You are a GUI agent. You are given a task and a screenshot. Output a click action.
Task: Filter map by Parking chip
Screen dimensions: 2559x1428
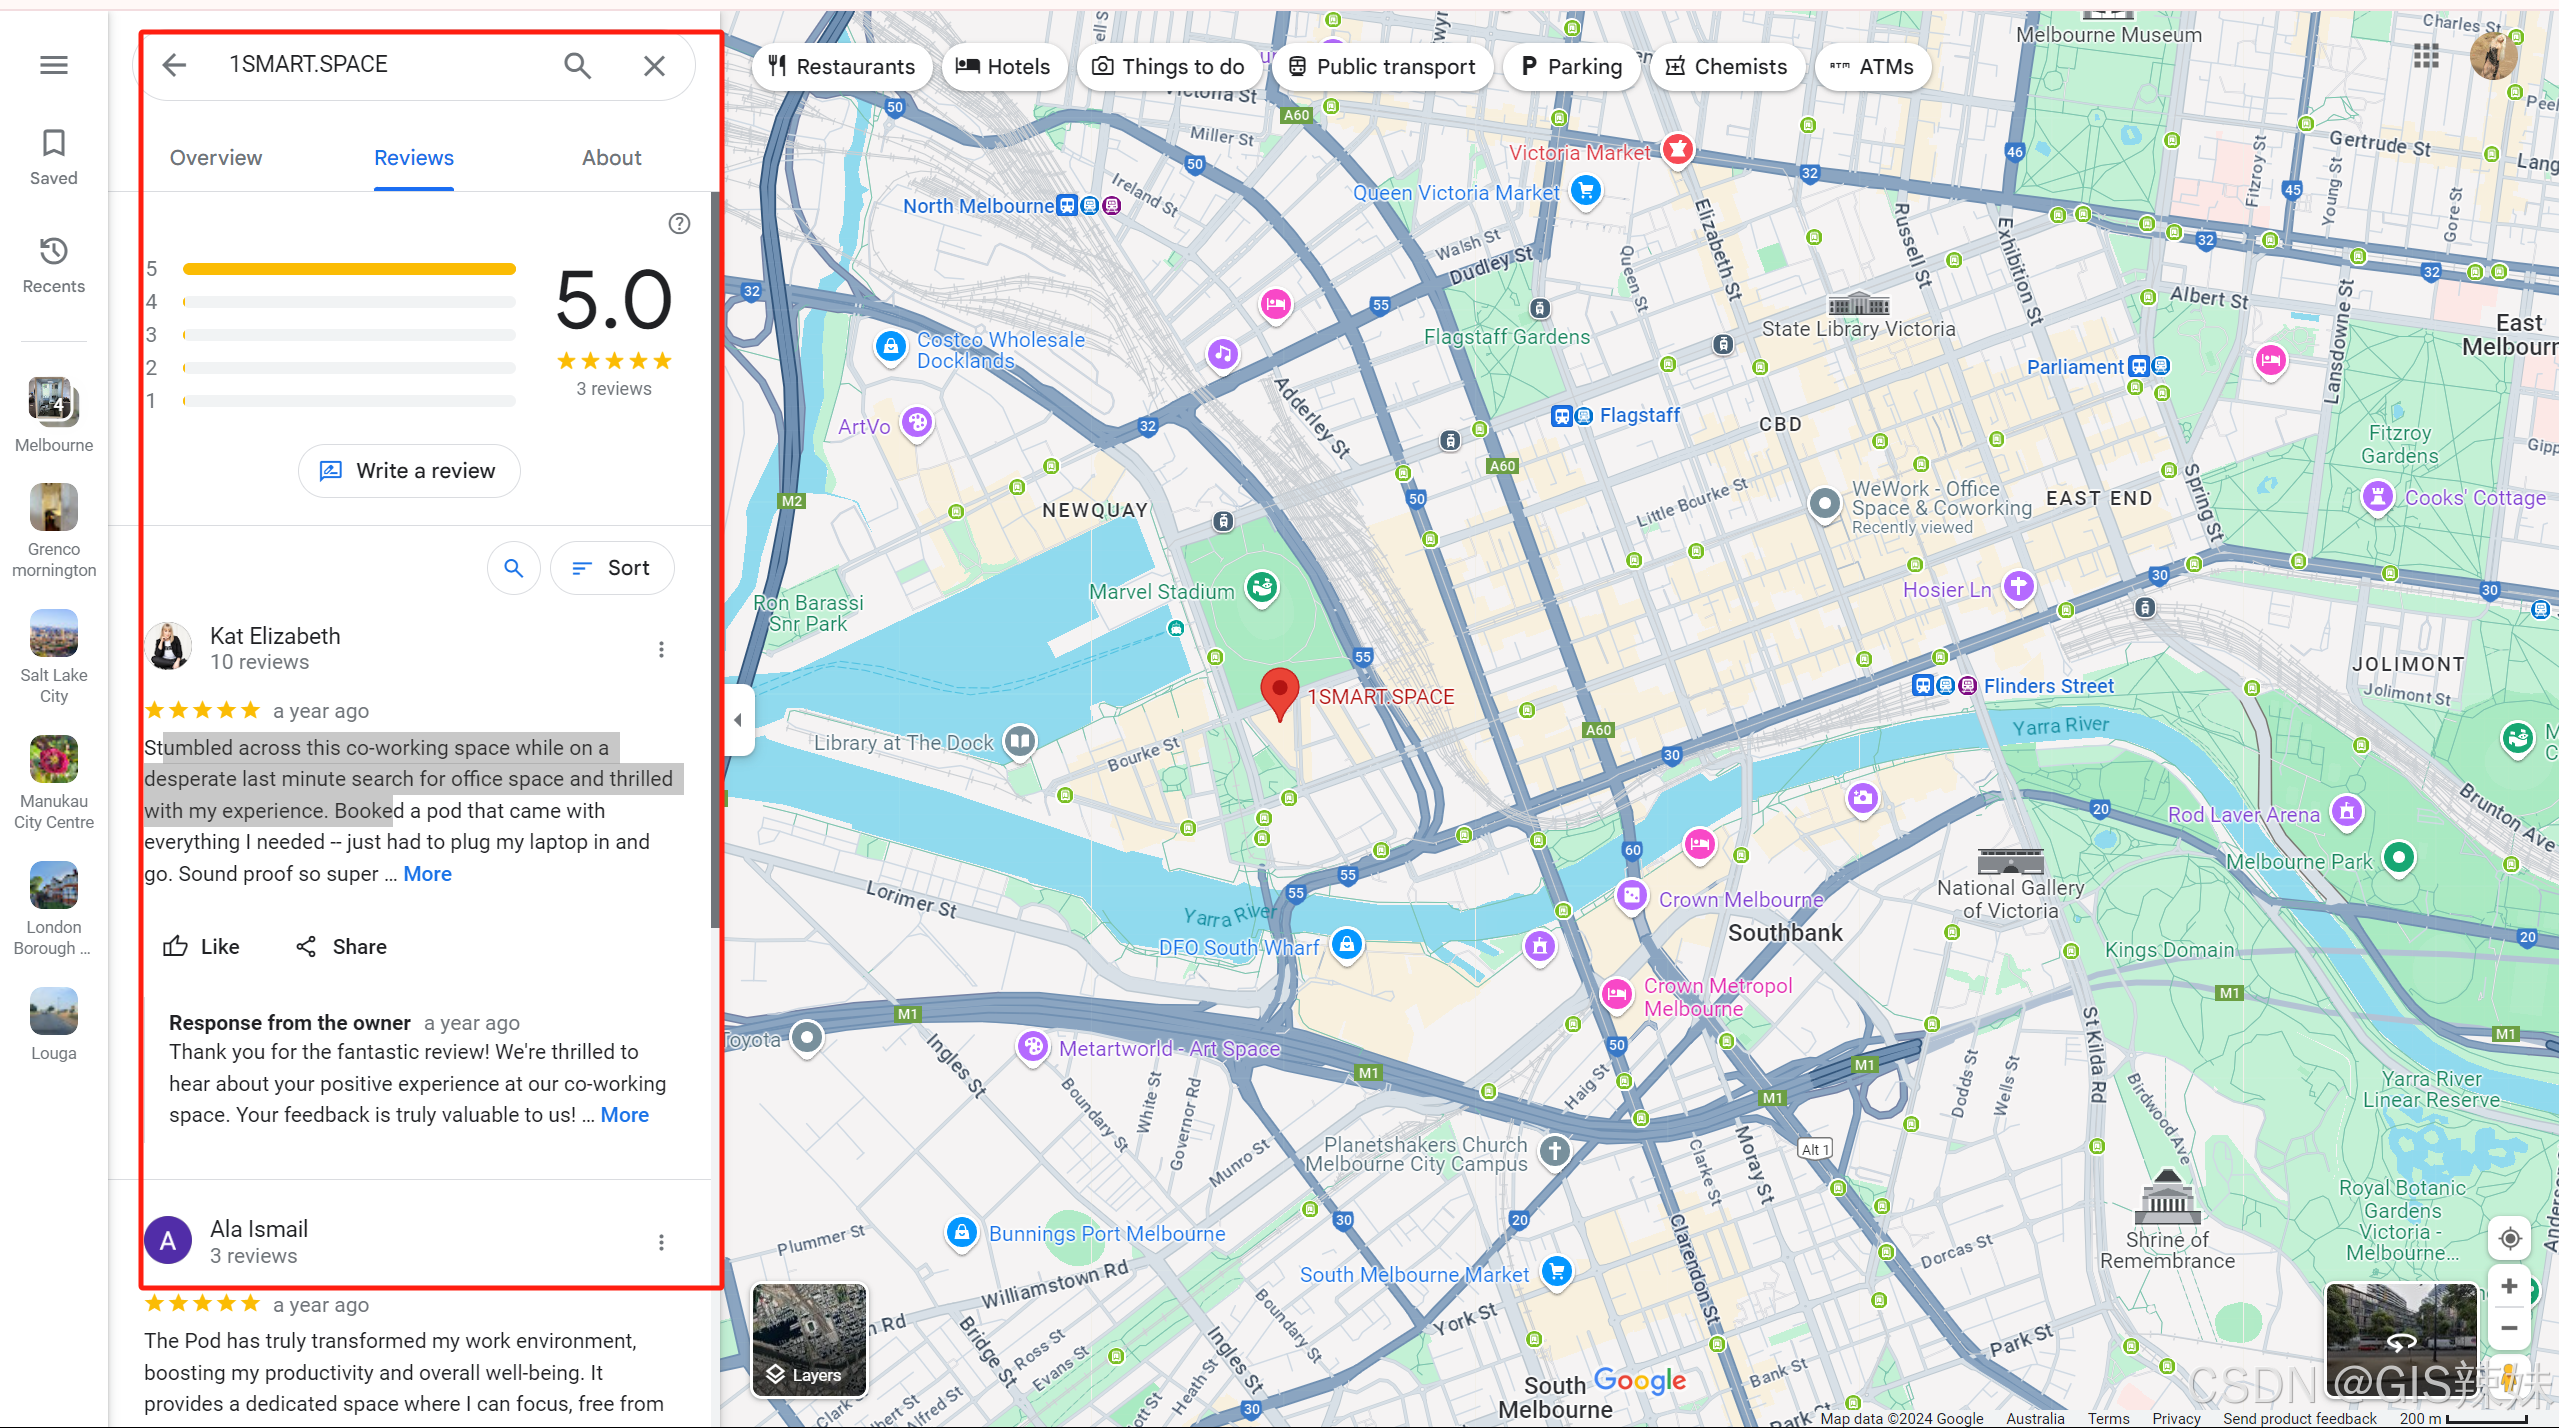pyautogui.click(x=1571, y=67)
